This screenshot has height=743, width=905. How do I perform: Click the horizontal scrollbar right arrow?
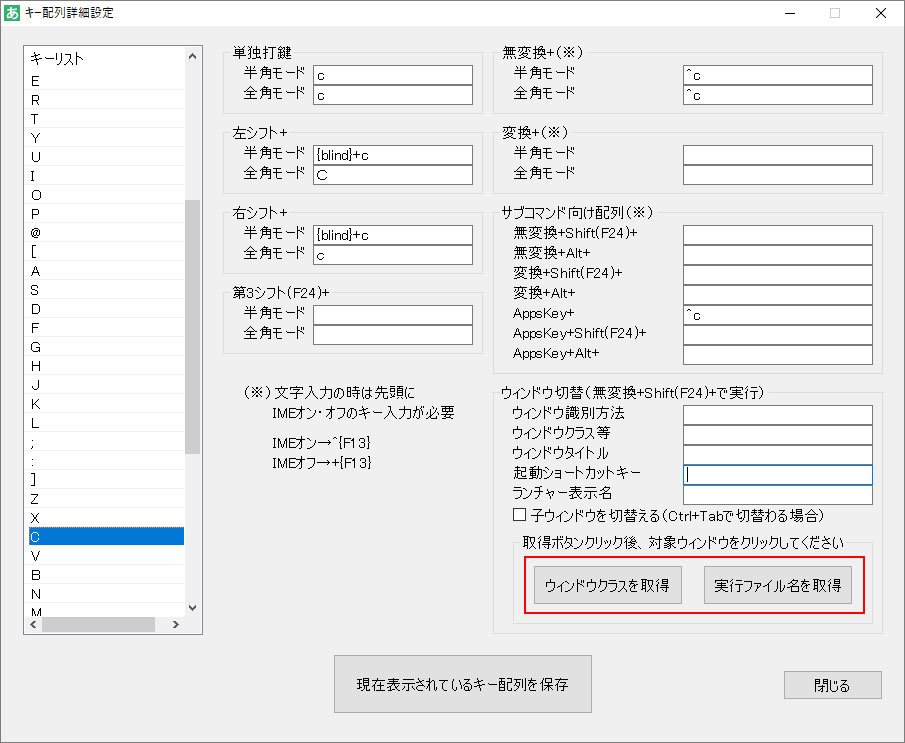(x=177, y=624)
